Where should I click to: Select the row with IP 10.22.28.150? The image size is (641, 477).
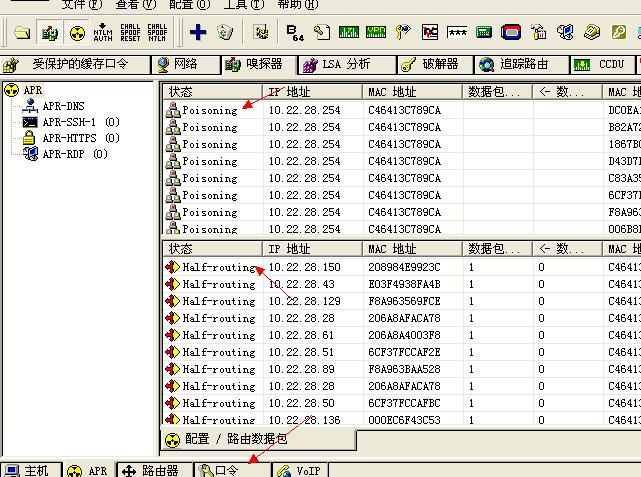[x=402, y=267]
